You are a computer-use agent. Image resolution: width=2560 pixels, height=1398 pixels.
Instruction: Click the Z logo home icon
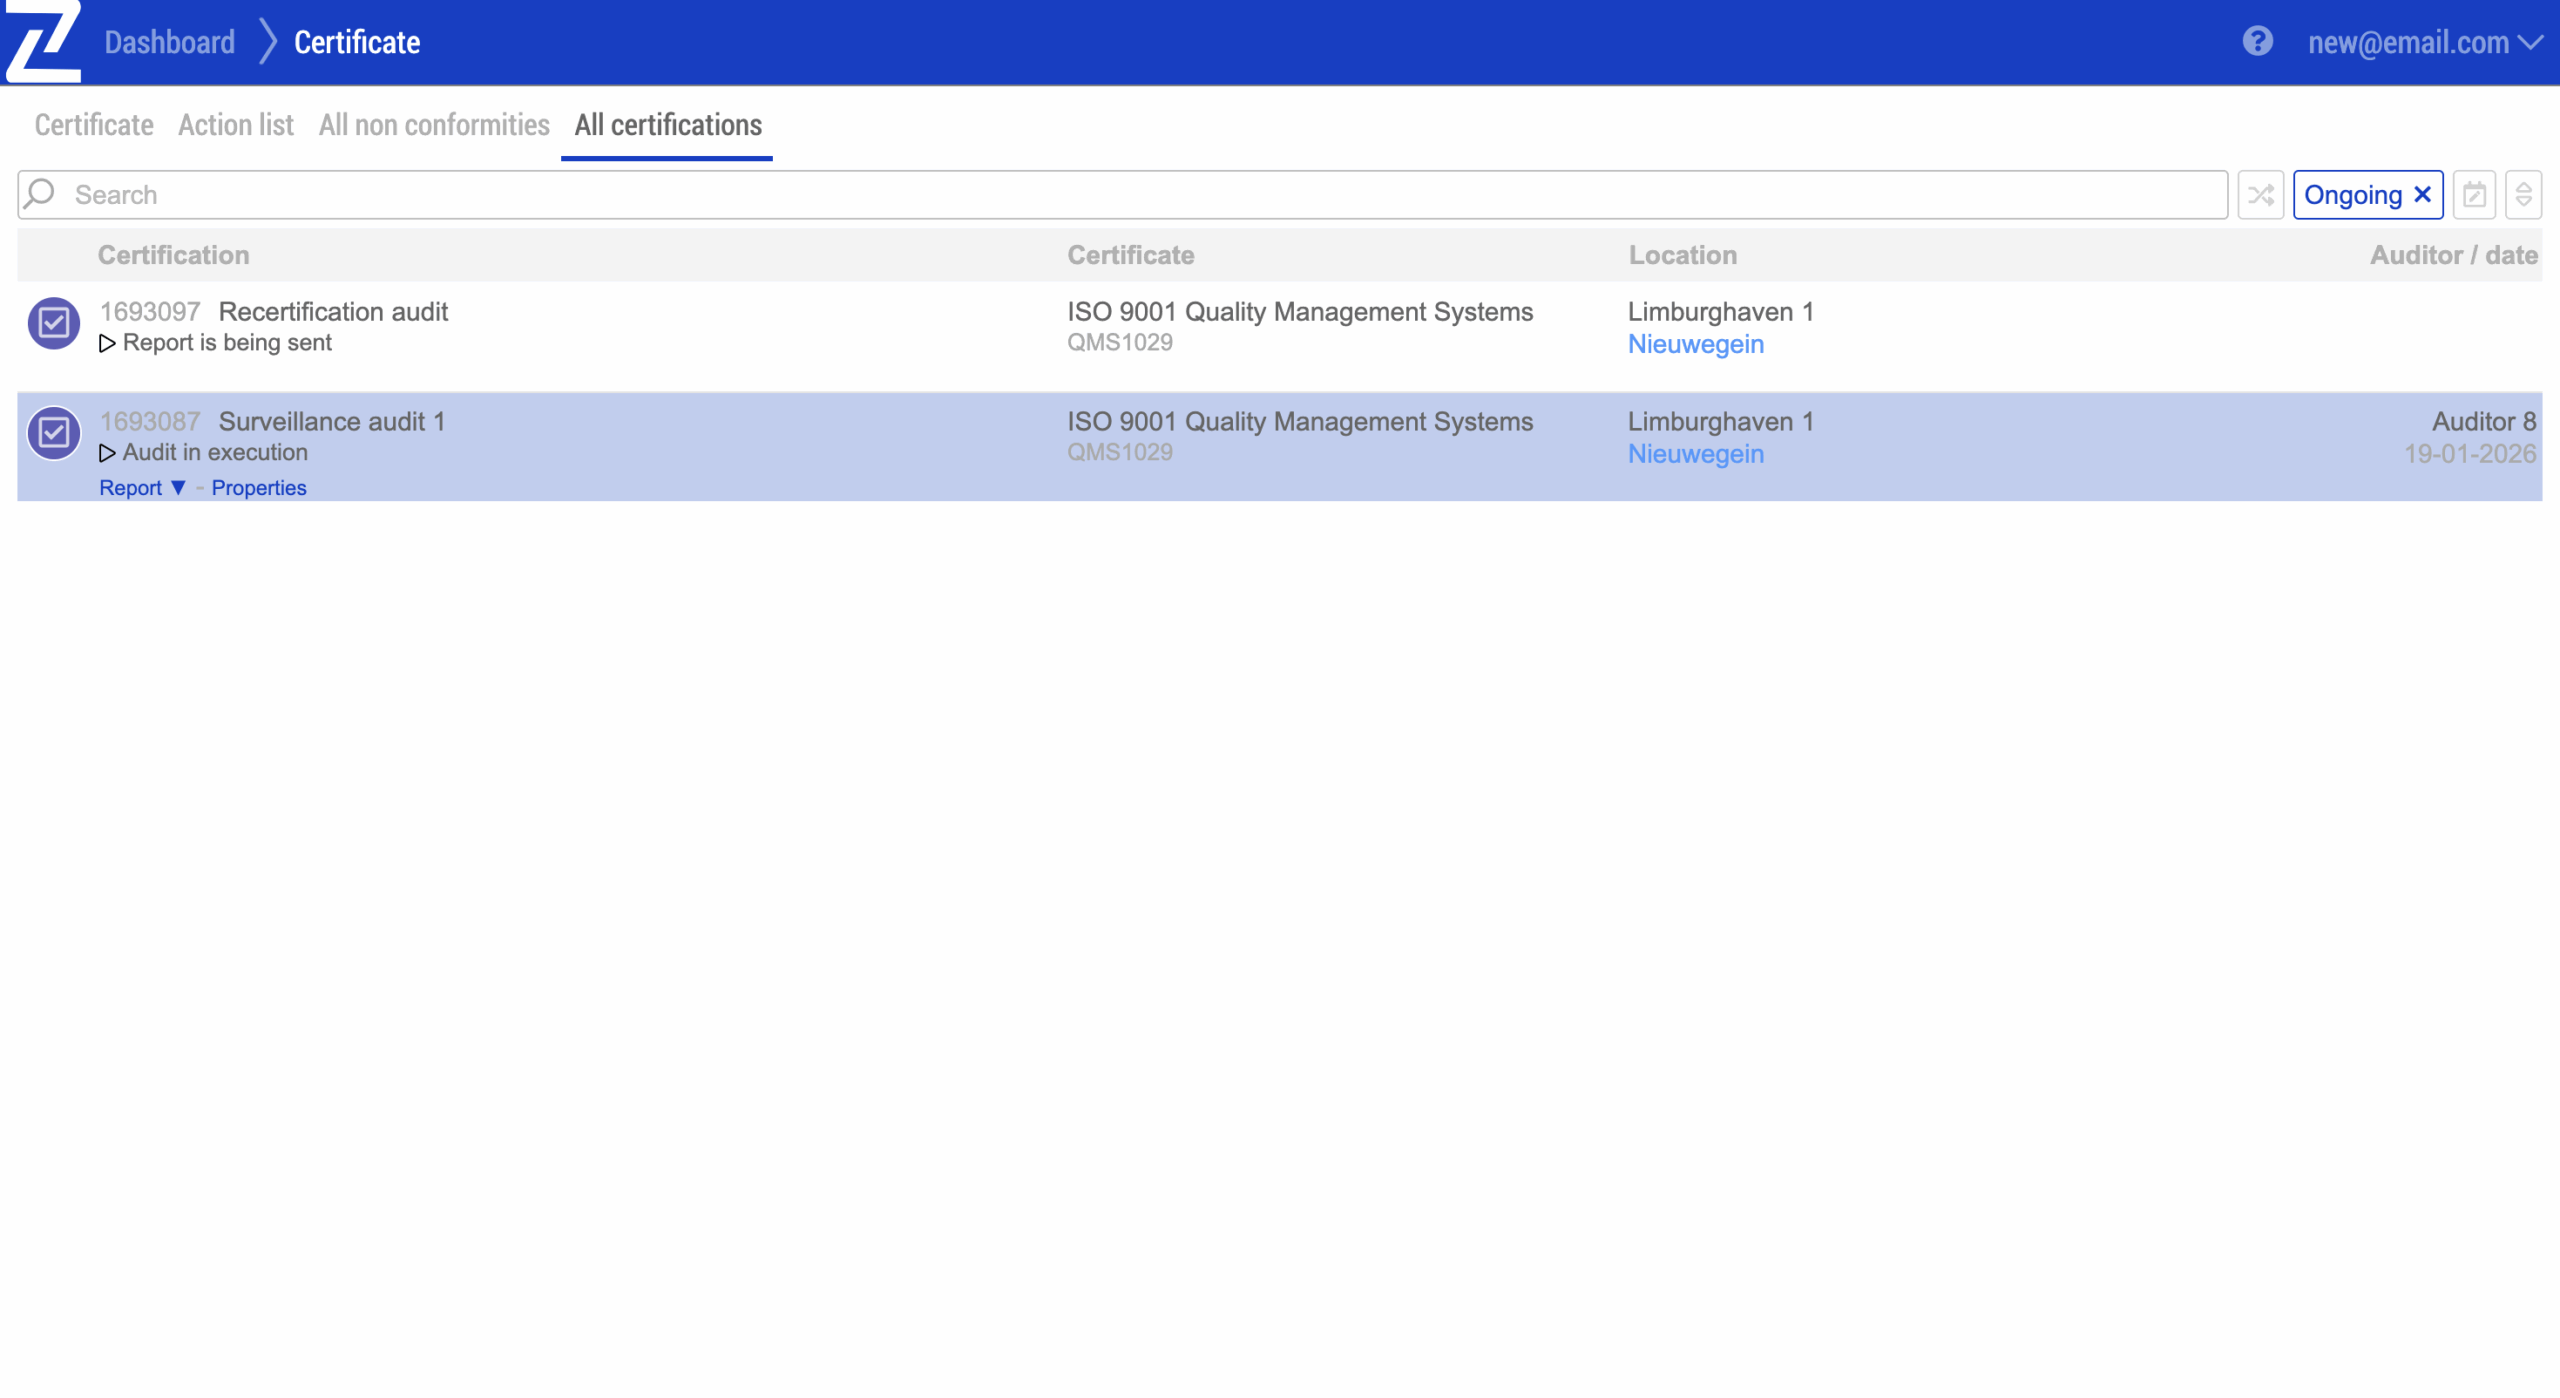[x=42, y=42]
